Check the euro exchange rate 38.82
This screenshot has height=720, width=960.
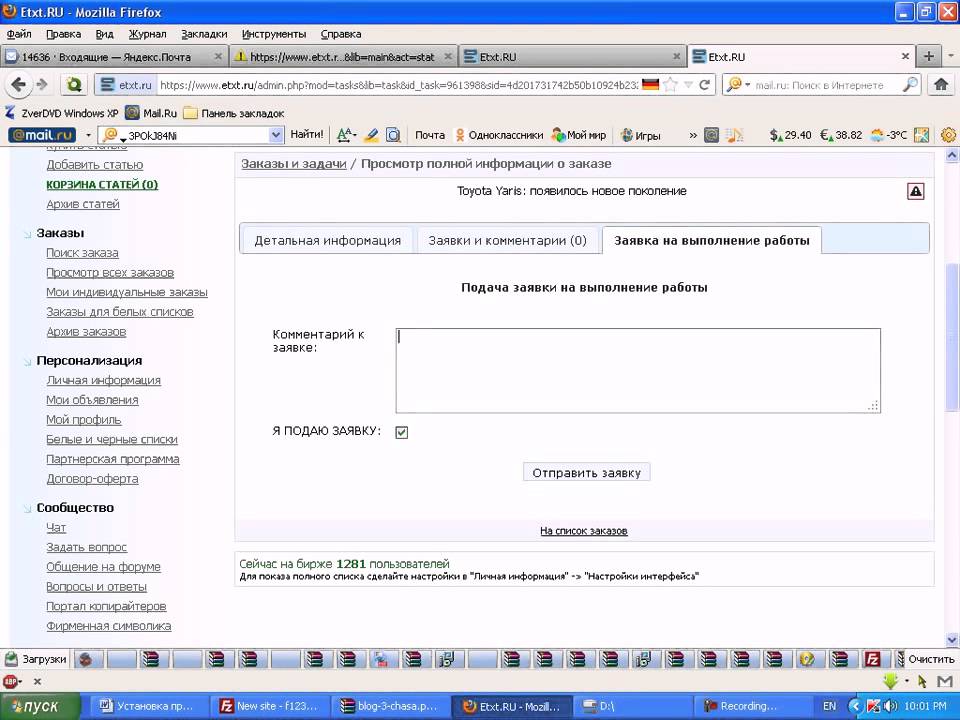(x=841, y=135)
